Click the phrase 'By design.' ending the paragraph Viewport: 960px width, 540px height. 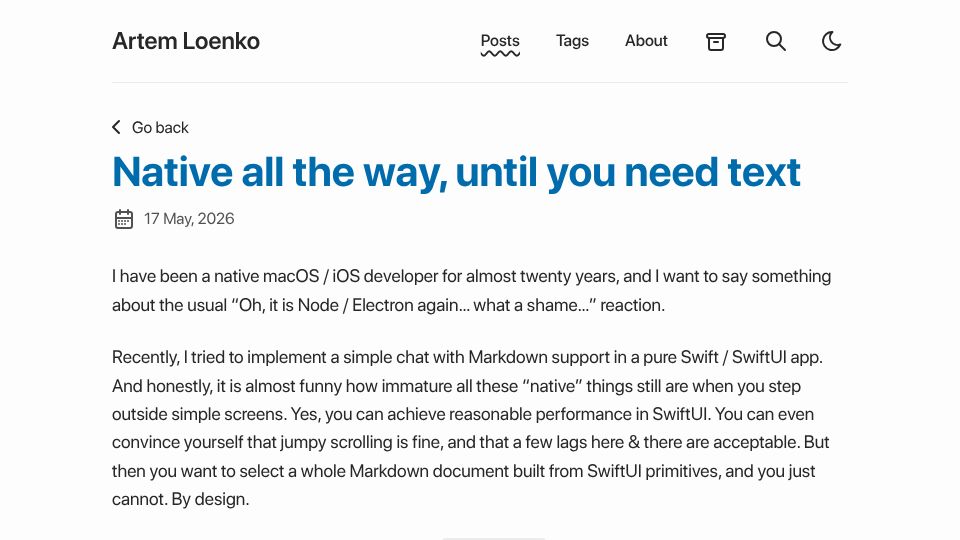point(210,500)
